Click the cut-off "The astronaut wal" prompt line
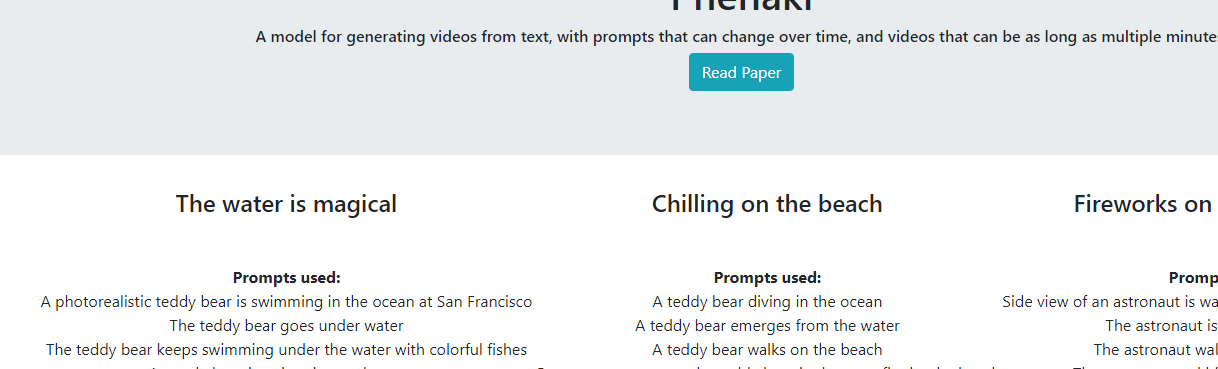This screenshot has width=1218, height=369. 1155,350
